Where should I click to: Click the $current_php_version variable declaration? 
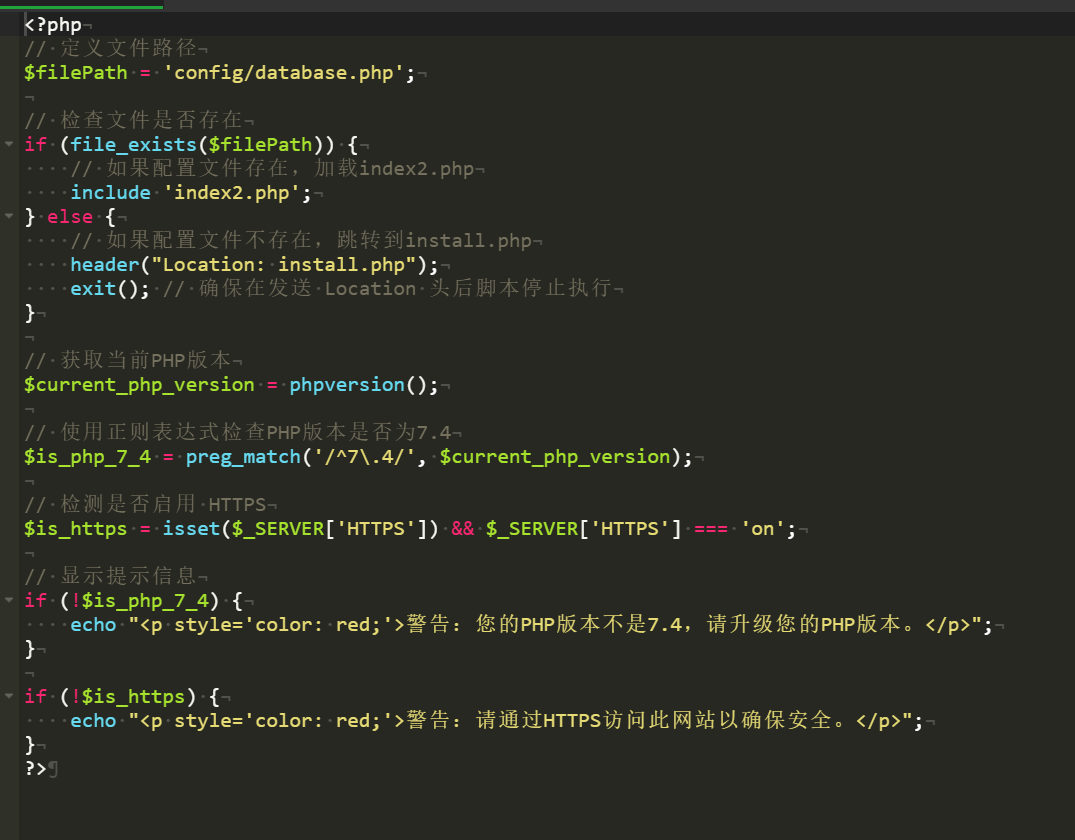(139, 385)
